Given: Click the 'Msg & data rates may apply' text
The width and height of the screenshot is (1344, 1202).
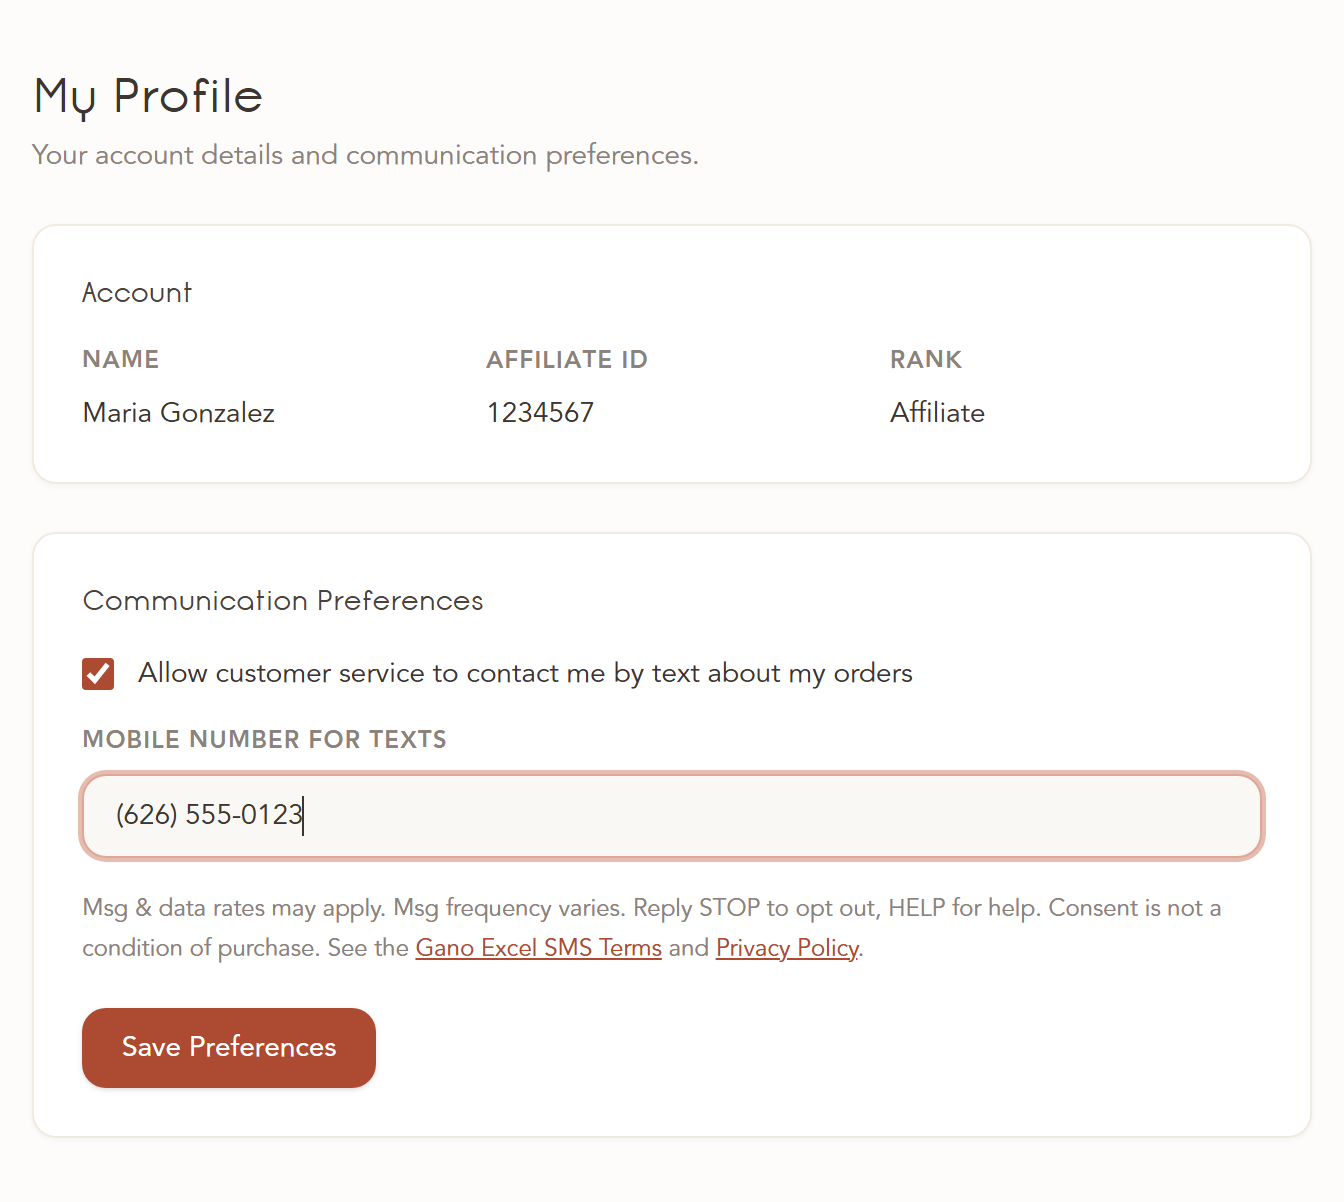Looking at the screenshot, I should 234,908.
